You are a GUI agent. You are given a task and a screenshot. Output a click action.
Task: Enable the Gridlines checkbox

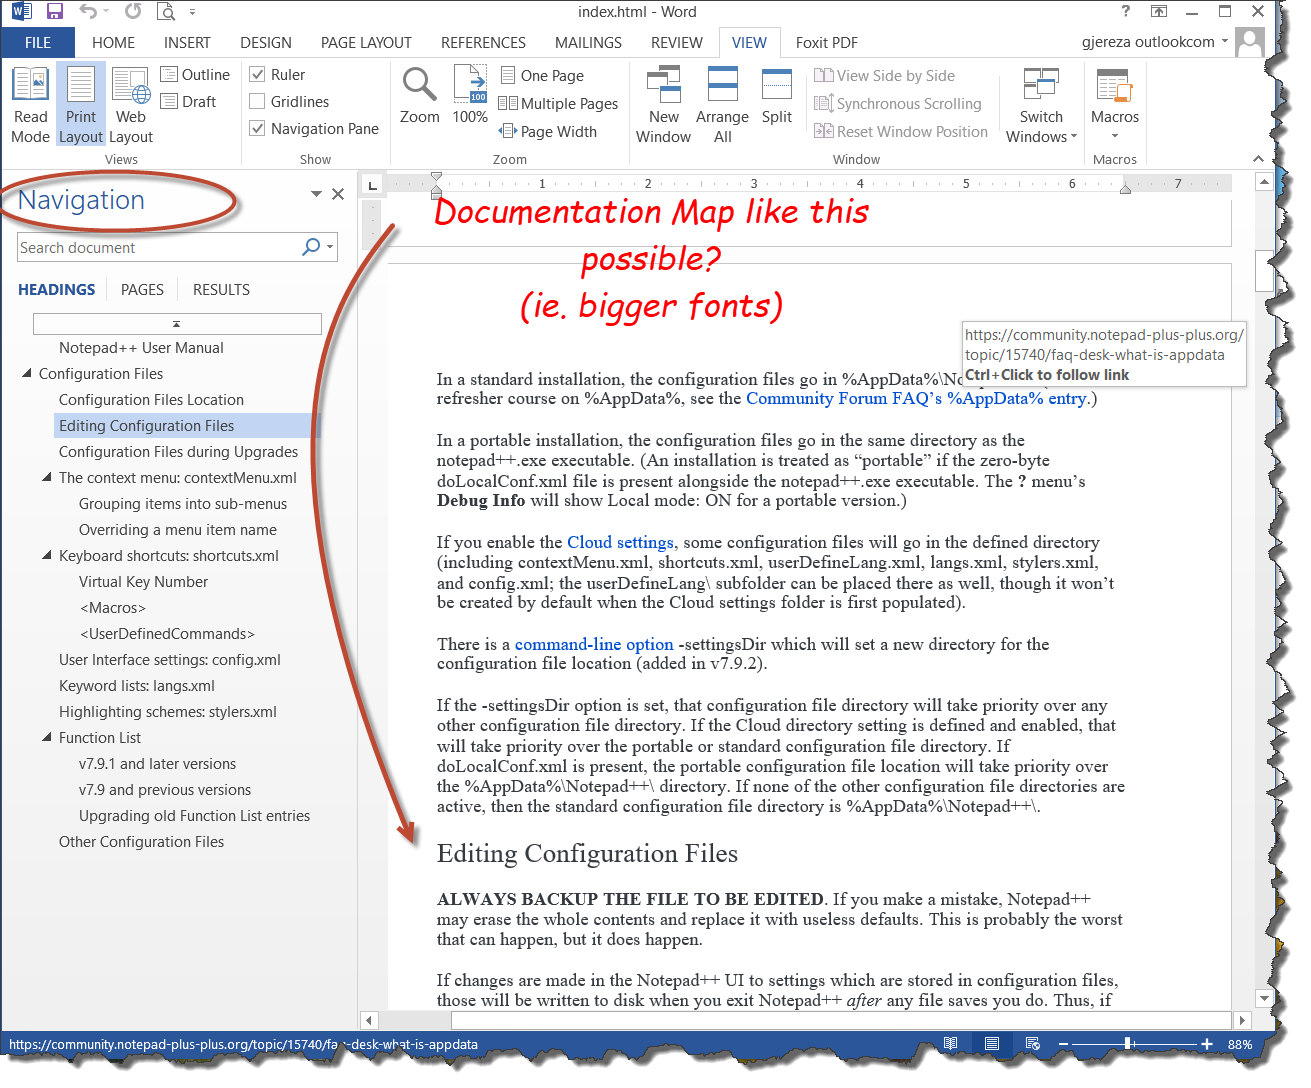pos(257,101)
